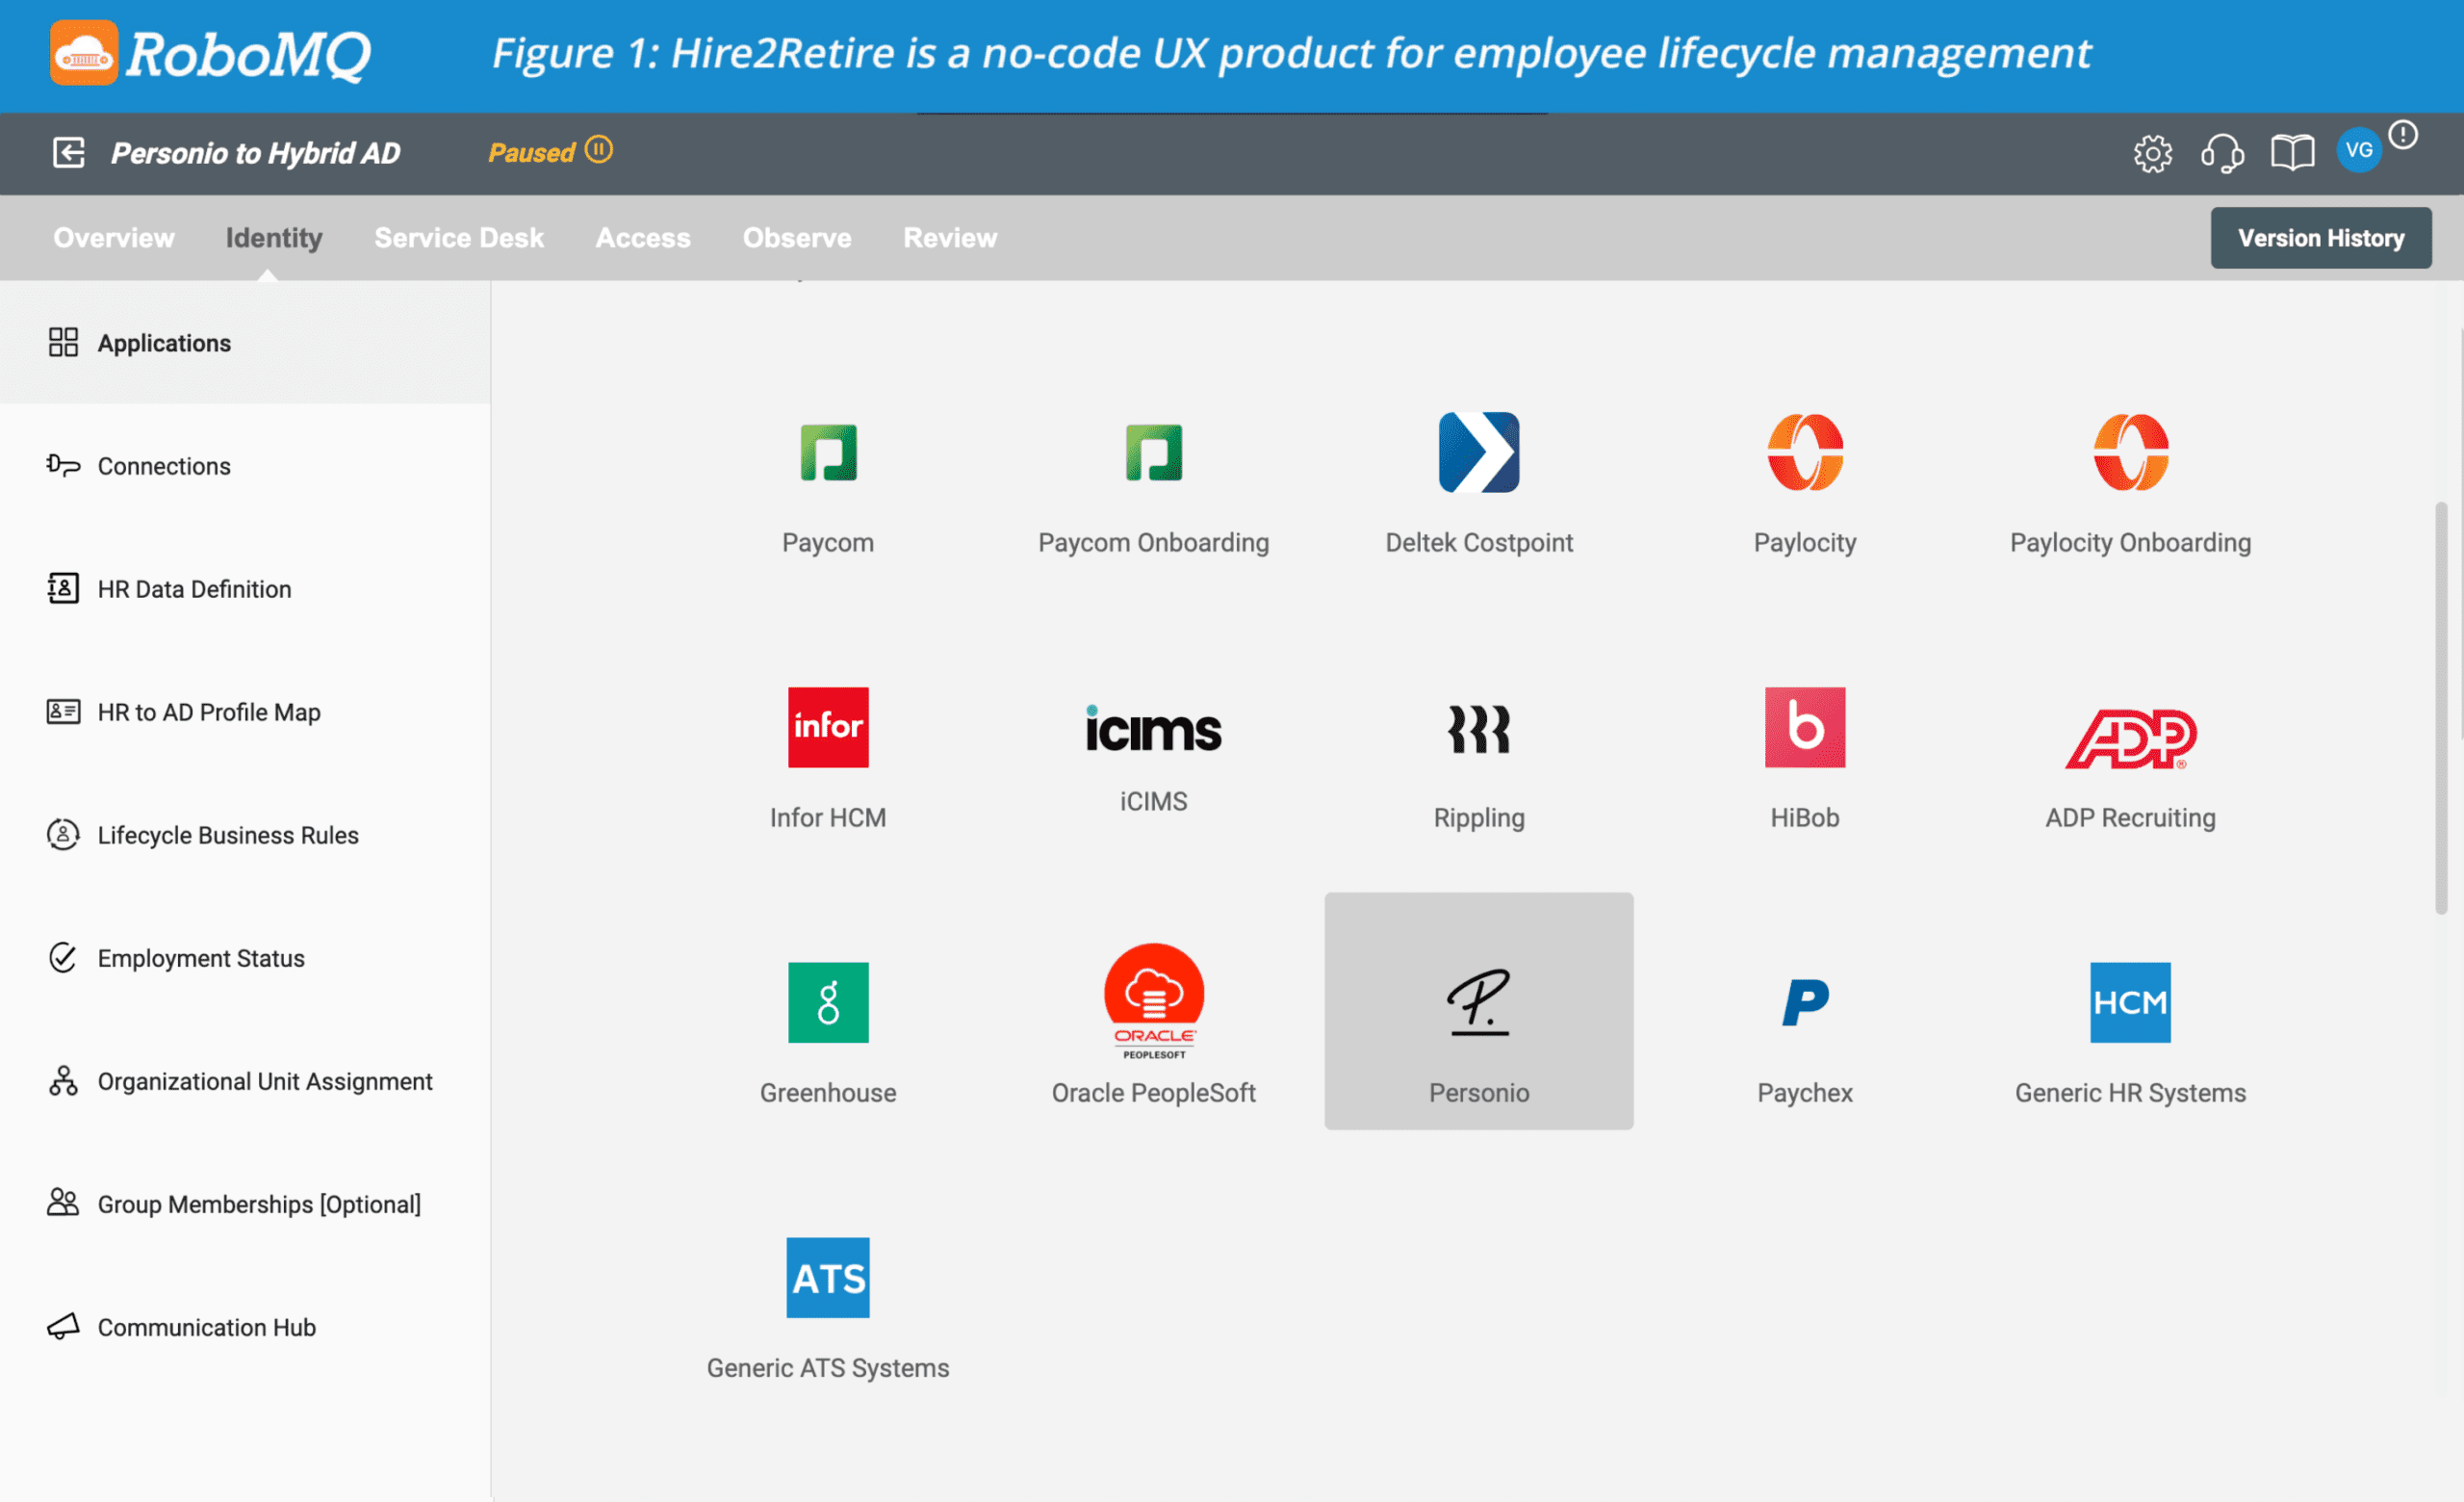Pick the Oracle PeopleSoft icon
This screenshot has width=2464, height=1502.
1153,1000
